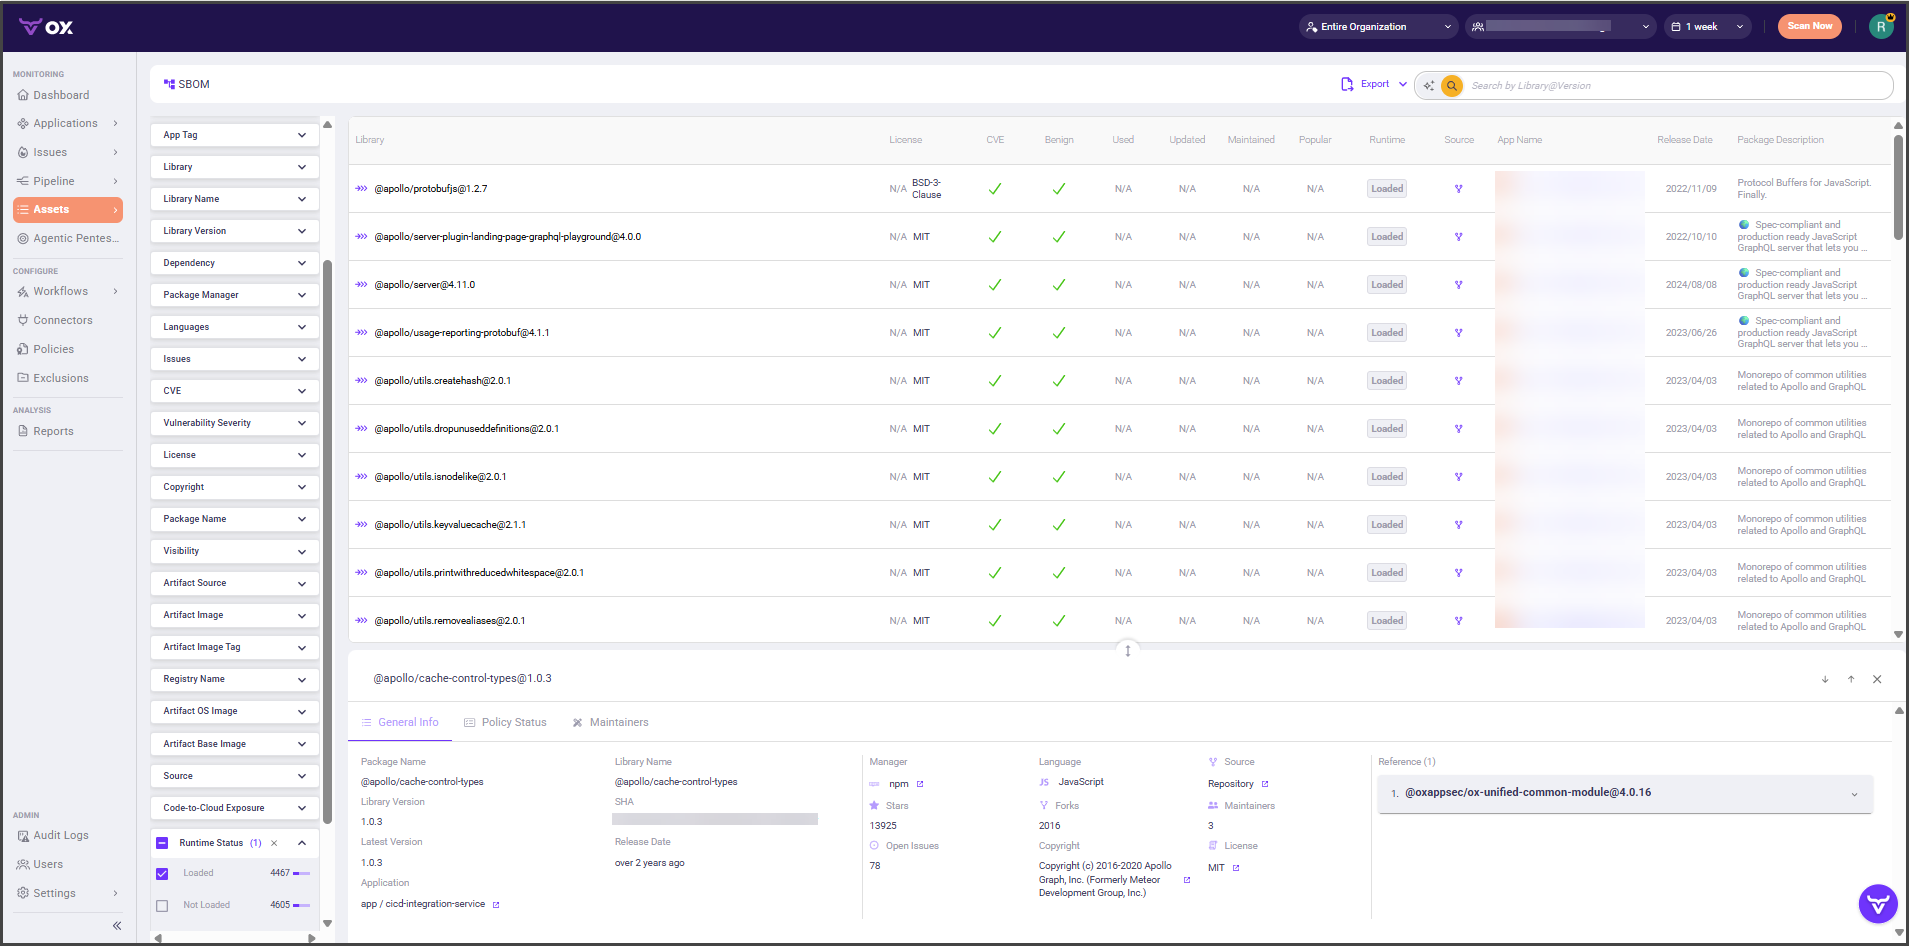The height and width of the screenshot is (946, 1909).
Task: Expand the Vulnerability Severity filter
Action: (x=234, y=423)
